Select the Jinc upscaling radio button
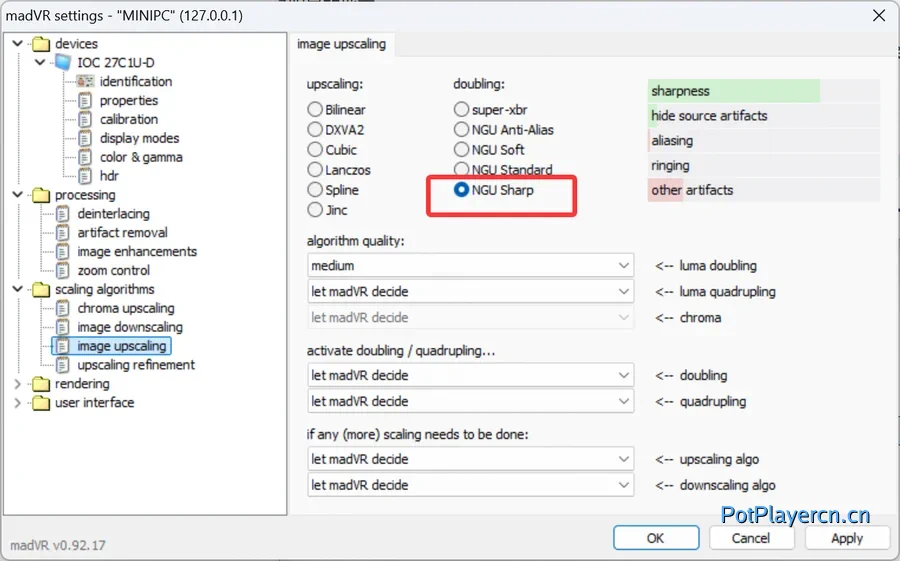The image size is (900, 561). (x=315, y=210)
